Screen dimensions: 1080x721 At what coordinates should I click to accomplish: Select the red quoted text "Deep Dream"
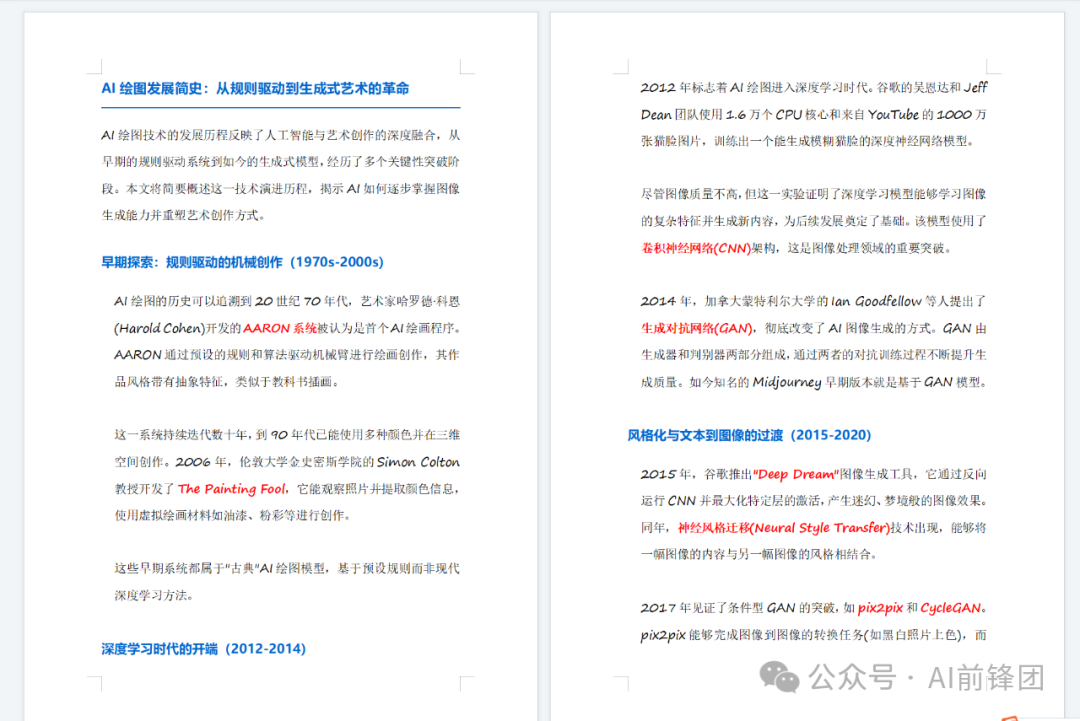pos(796,474)
